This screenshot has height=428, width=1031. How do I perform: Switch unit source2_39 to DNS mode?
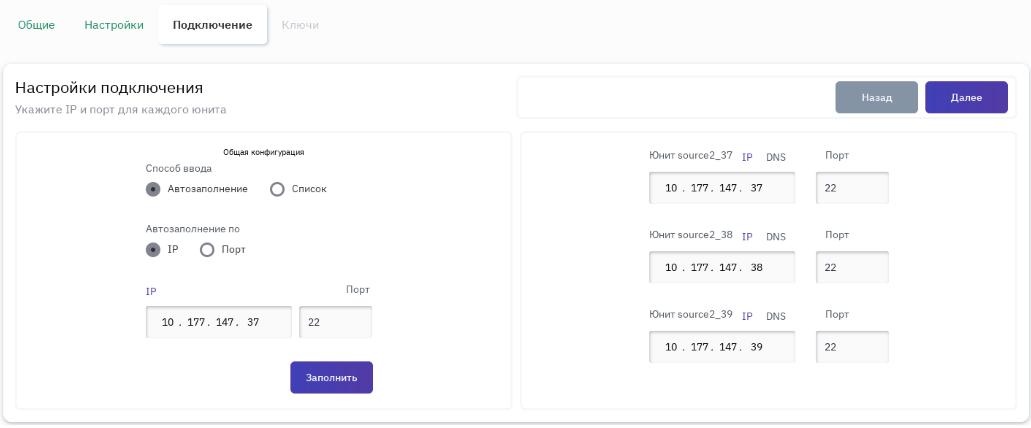click(776, 316)
